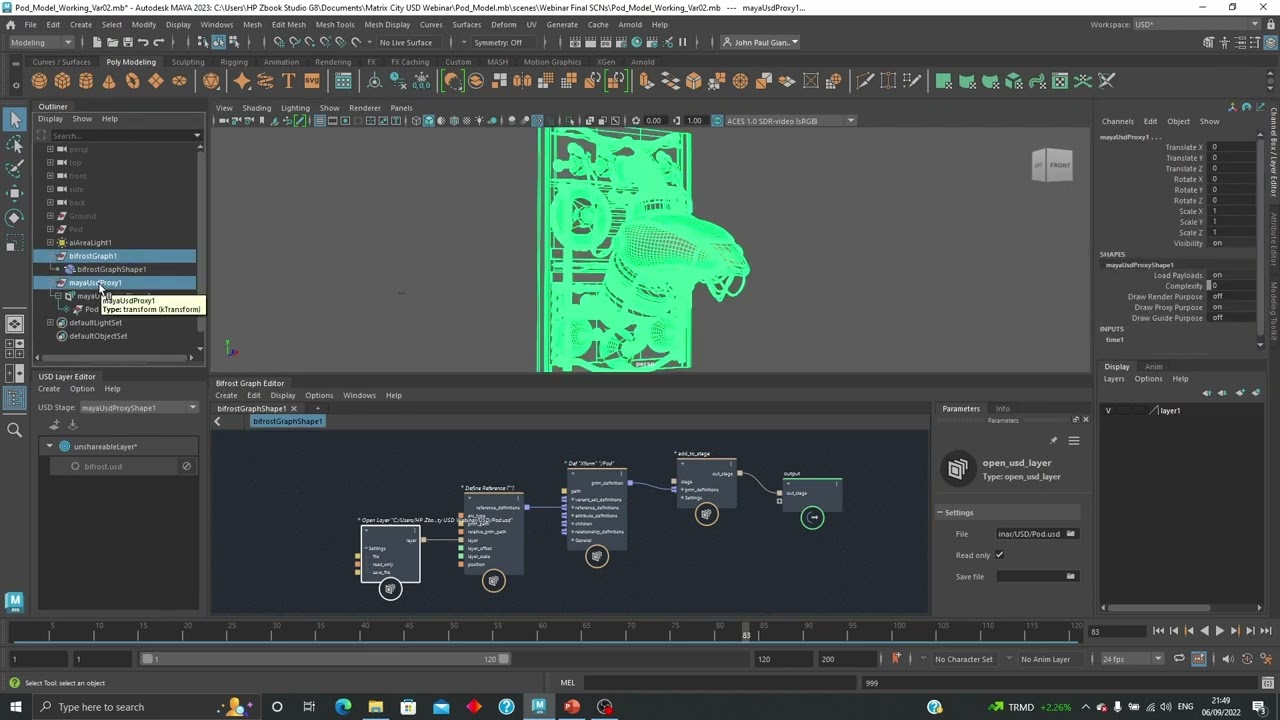Screen dimensions: 1280x720
Task: Navigate back arrow in Bifrost Graph Editor
Action: 217,422
